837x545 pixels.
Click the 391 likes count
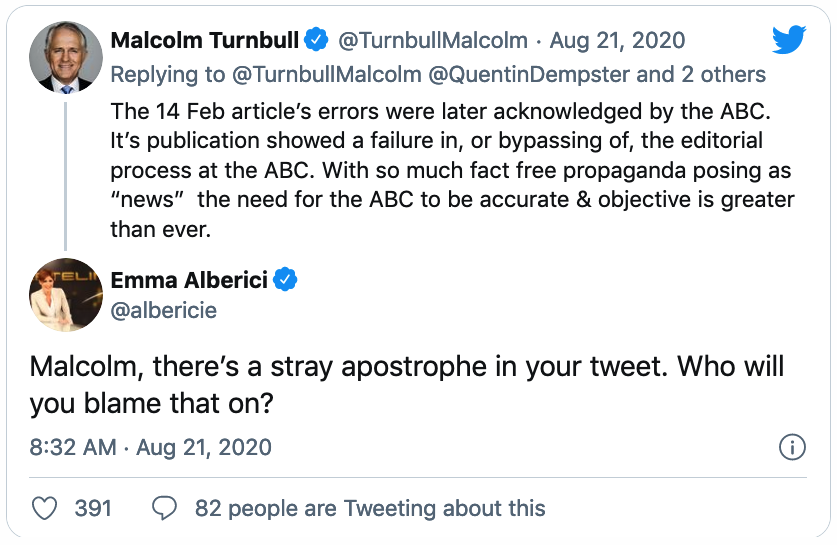[93, 508]
